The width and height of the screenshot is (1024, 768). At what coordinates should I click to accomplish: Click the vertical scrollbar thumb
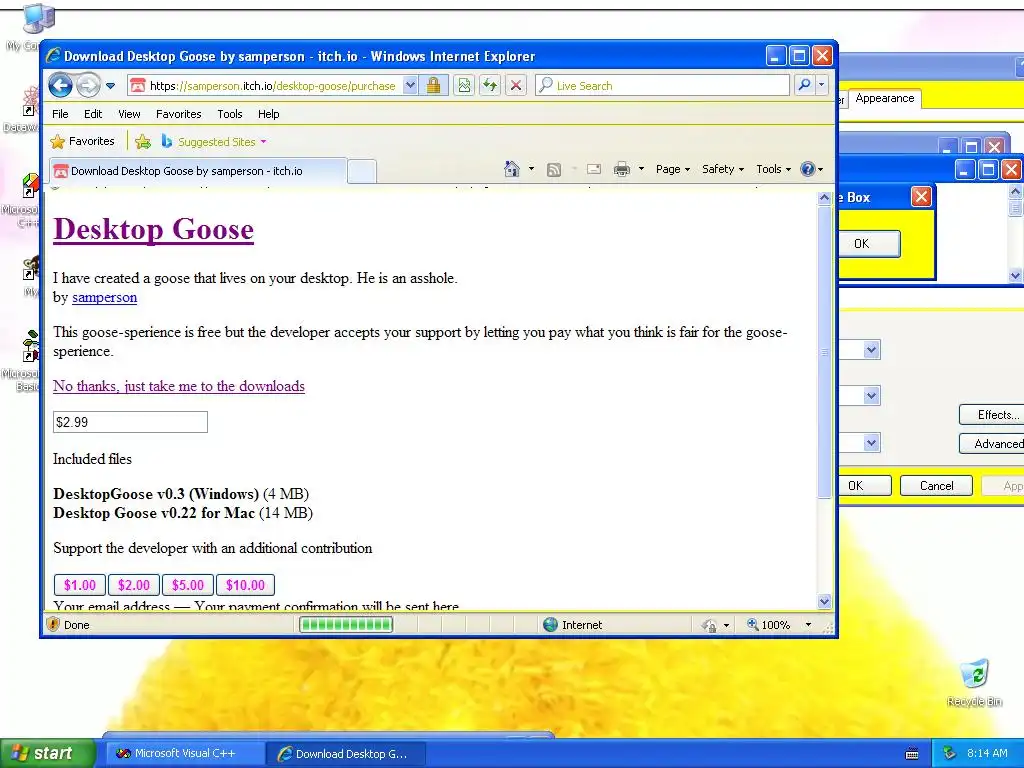click(x=824, y=352)
